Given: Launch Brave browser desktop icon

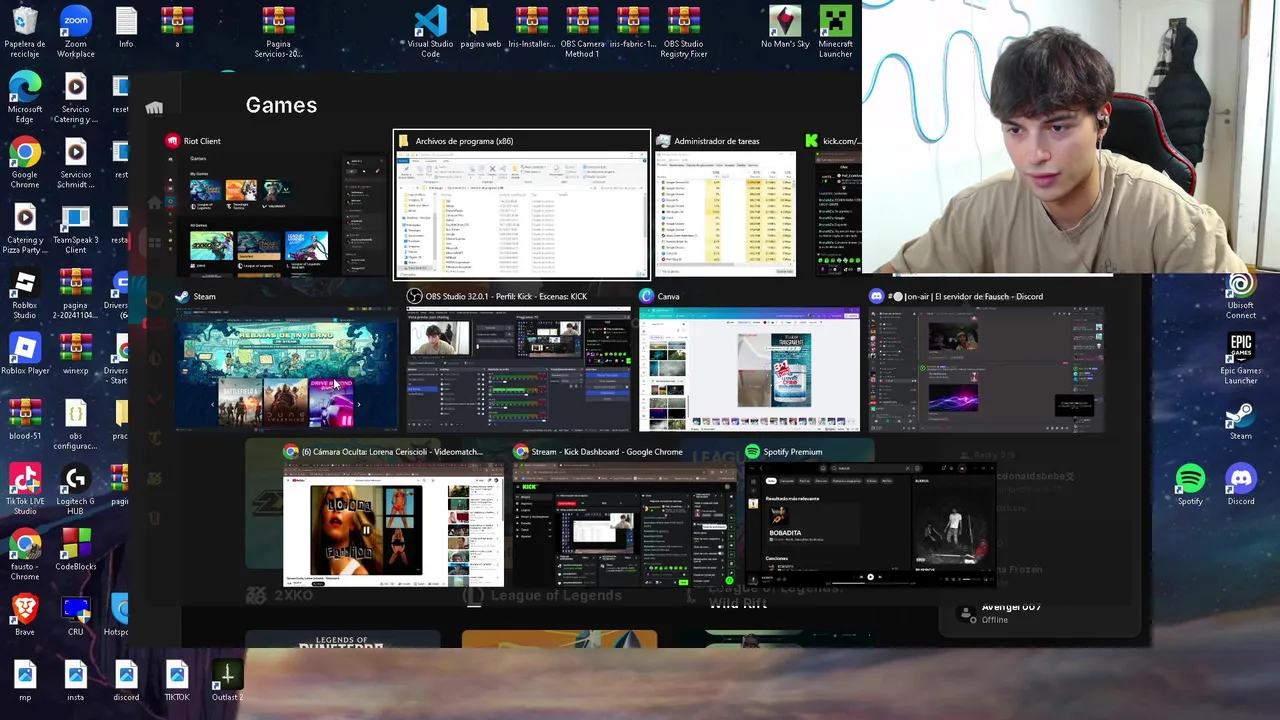Looking at the screenshot, I should coord(24,616).
